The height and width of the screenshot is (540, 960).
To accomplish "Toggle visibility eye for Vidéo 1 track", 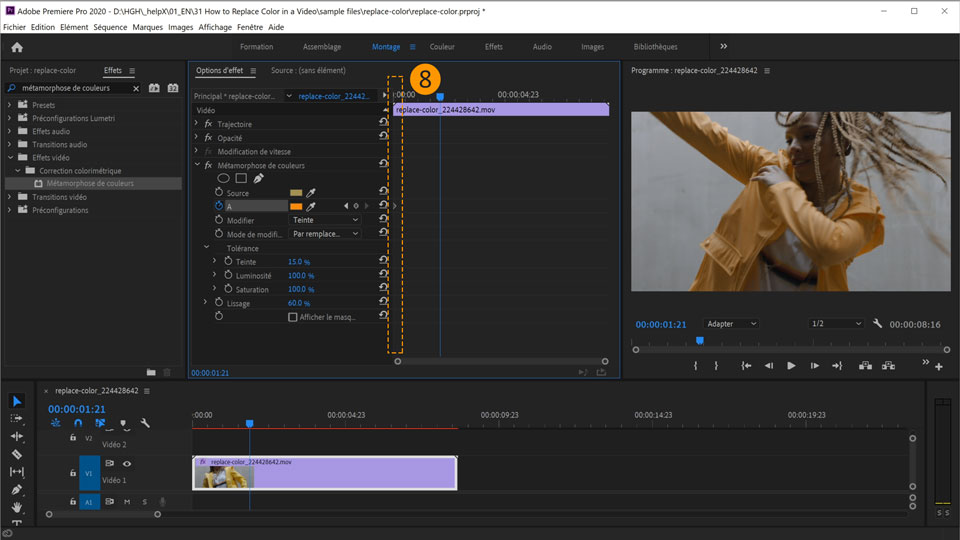I will pyautogui.click(x=127, y=464).
